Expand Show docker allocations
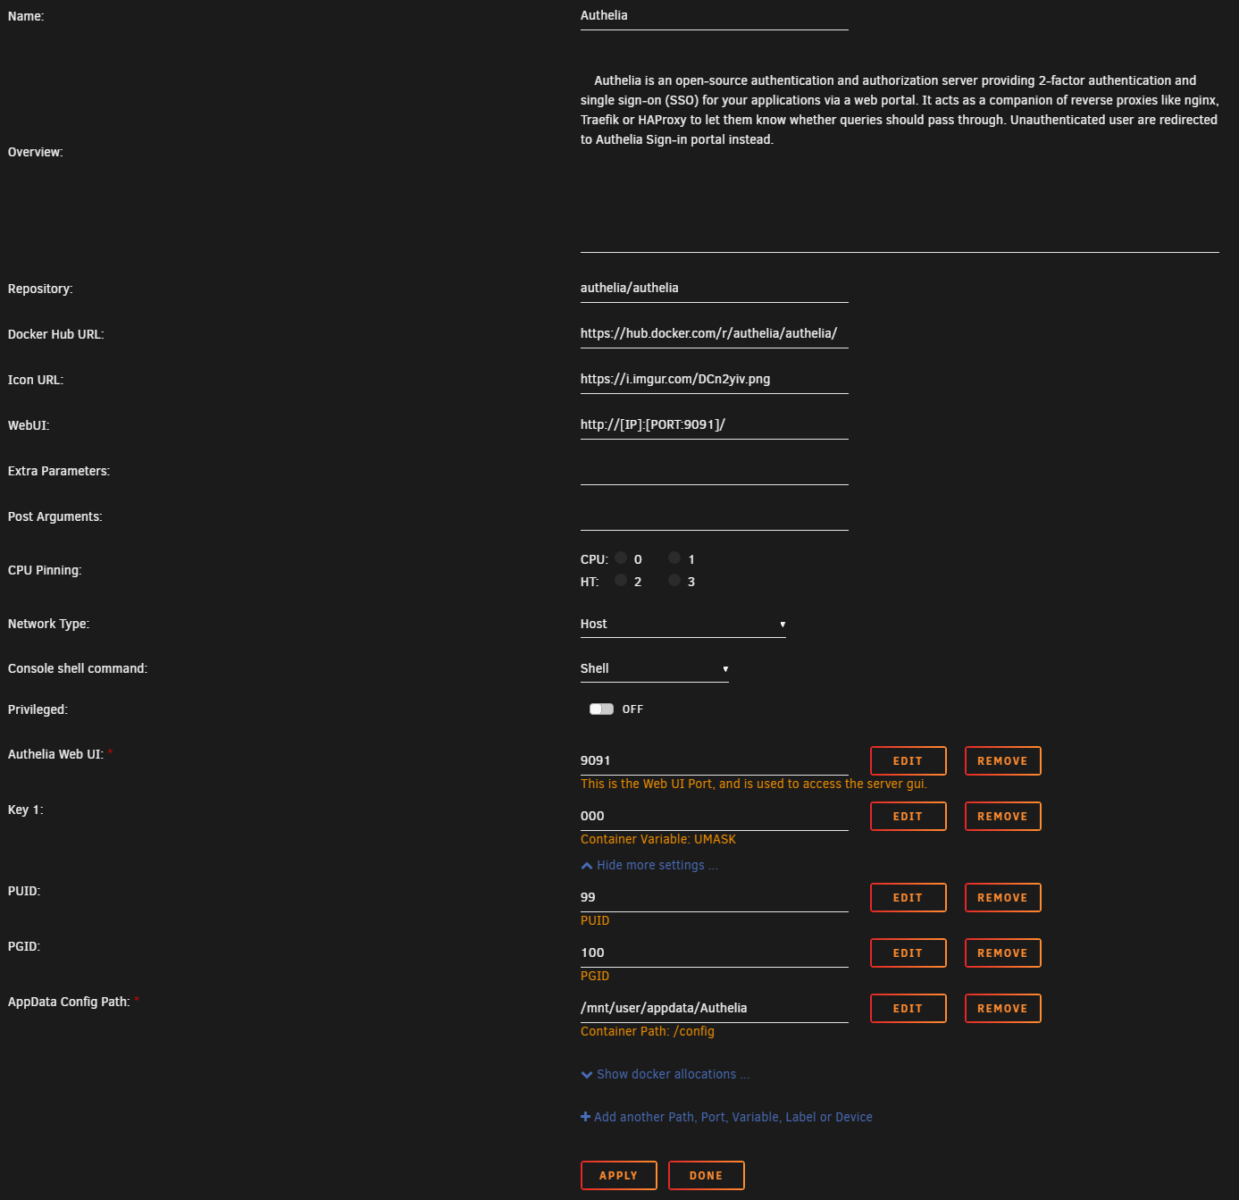This screenshot has height=1200, width=1239. click(x=665, y=1073)
